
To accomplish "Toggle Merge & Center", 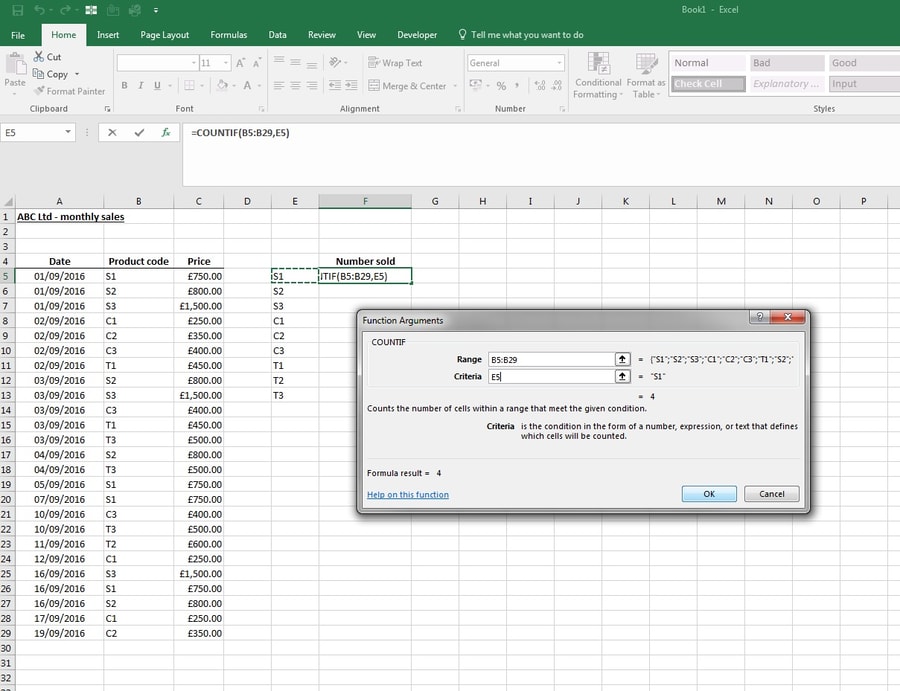I will (x=408, y=86).
